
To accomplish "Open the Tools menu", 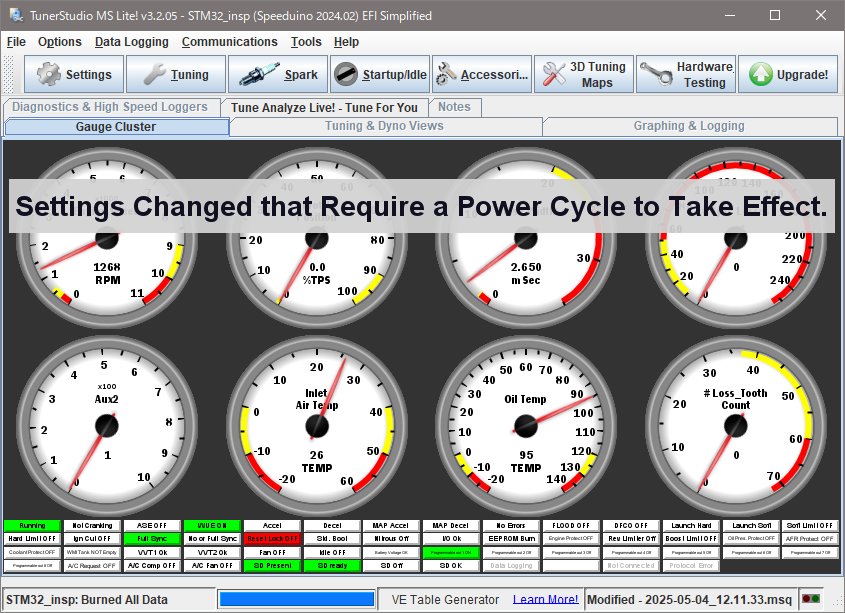I will pyautogui.click(x=306, y=42).
